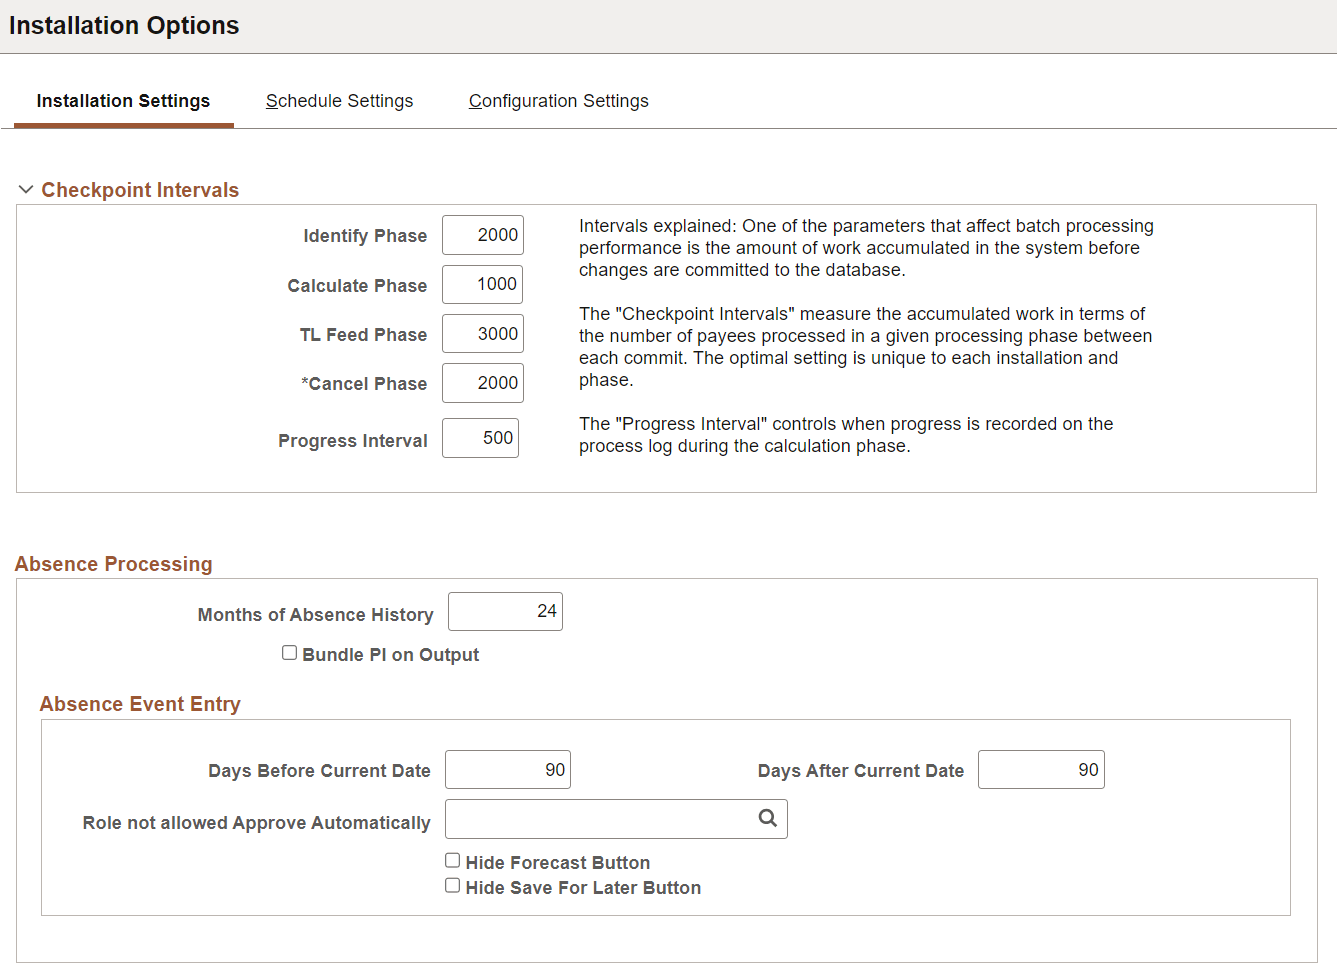
Task: Select the Days After Current Date field
Action: [x=1041, y=769]
